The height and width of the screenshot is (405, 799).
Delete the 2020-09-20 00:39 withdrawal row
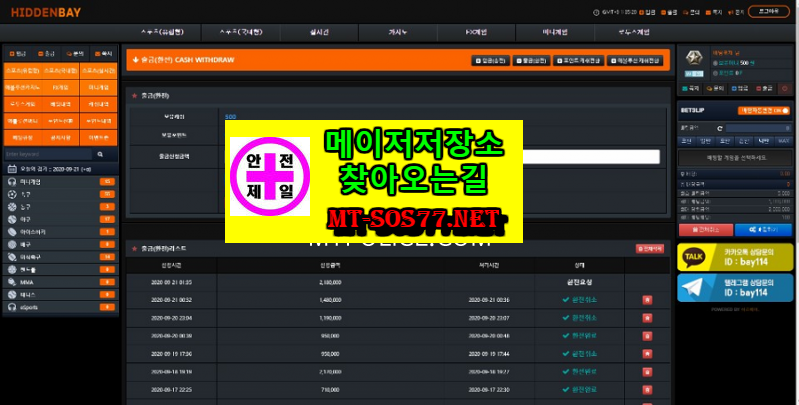point(647,336)
